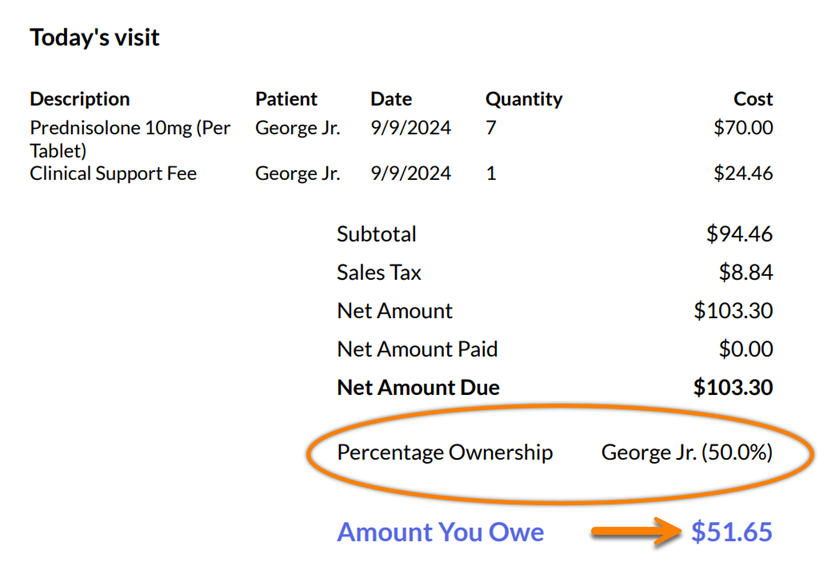Click the Quantity column header
The width and height of the screenshot is (839, 582).
pos(524,99)
